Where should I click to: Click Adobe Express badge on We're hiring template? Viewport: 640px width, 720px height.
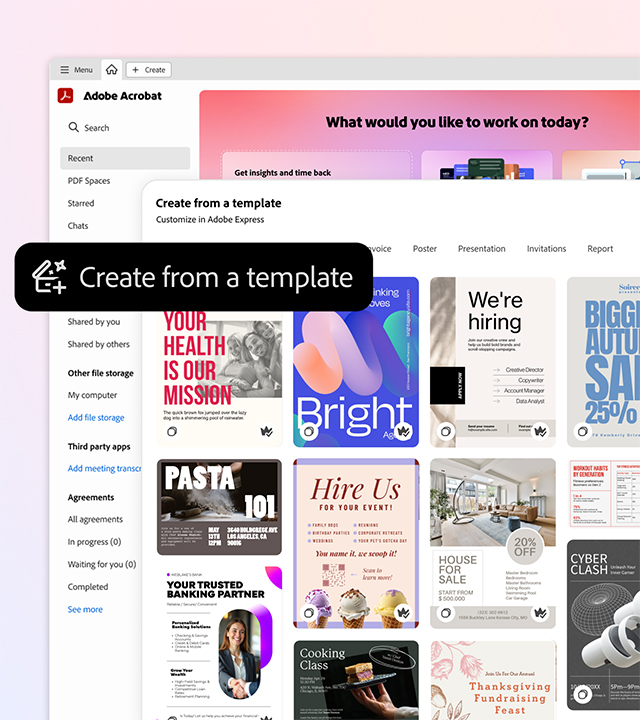coord(446,432)
